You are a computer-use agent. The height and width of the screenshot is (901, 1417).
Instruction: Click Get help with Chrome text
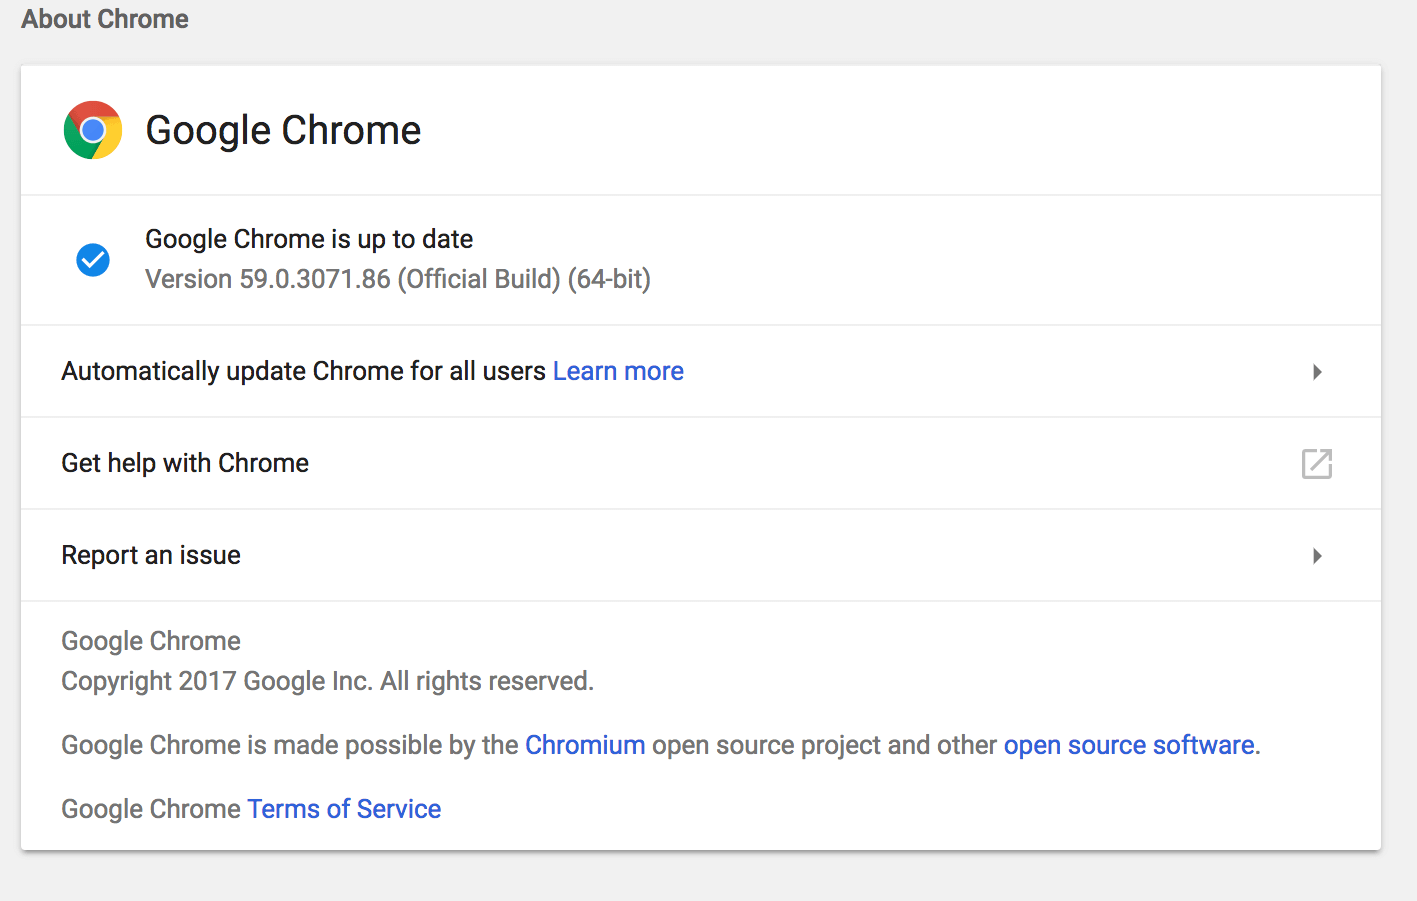(185, 463)
